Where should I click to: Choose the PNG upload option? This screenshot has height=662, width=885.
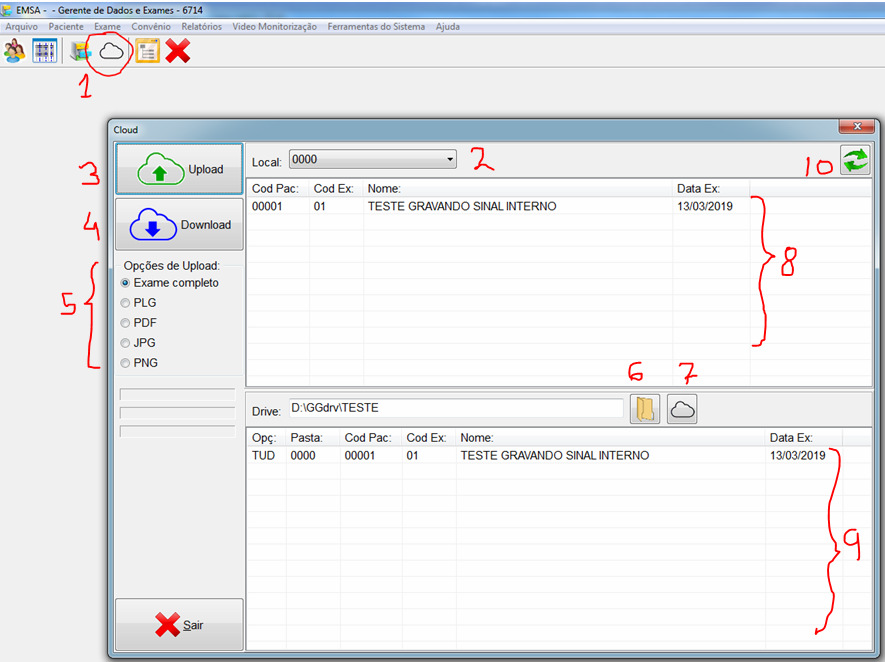(125, 363)
